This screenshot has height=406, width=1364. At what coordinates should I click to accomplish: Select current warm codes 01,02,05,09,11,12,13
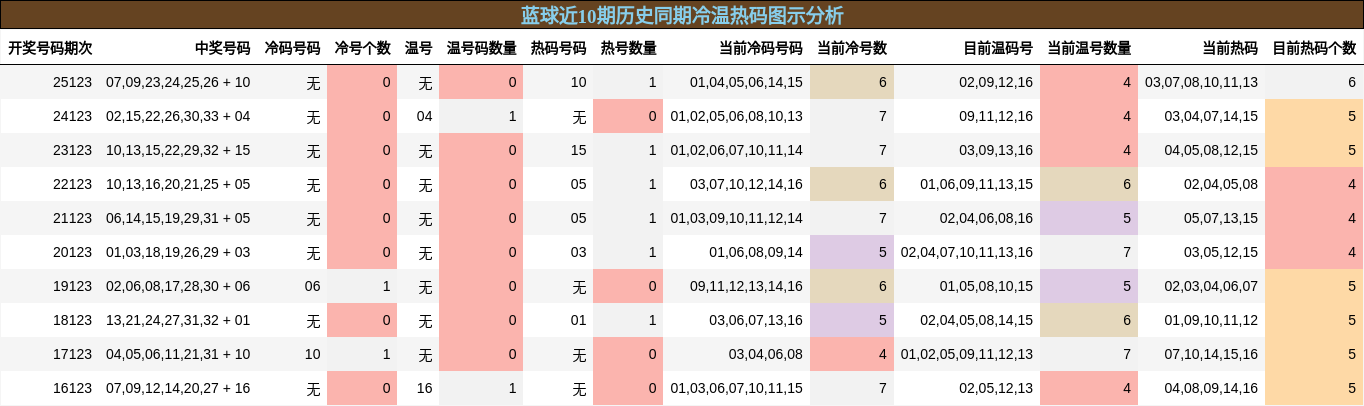(x=967, y=354)
